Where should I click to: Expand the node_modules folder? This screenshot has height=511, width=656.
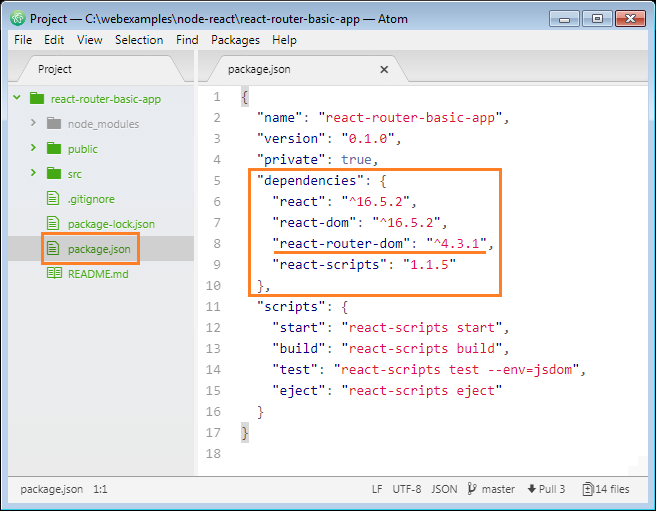point(33,123)
